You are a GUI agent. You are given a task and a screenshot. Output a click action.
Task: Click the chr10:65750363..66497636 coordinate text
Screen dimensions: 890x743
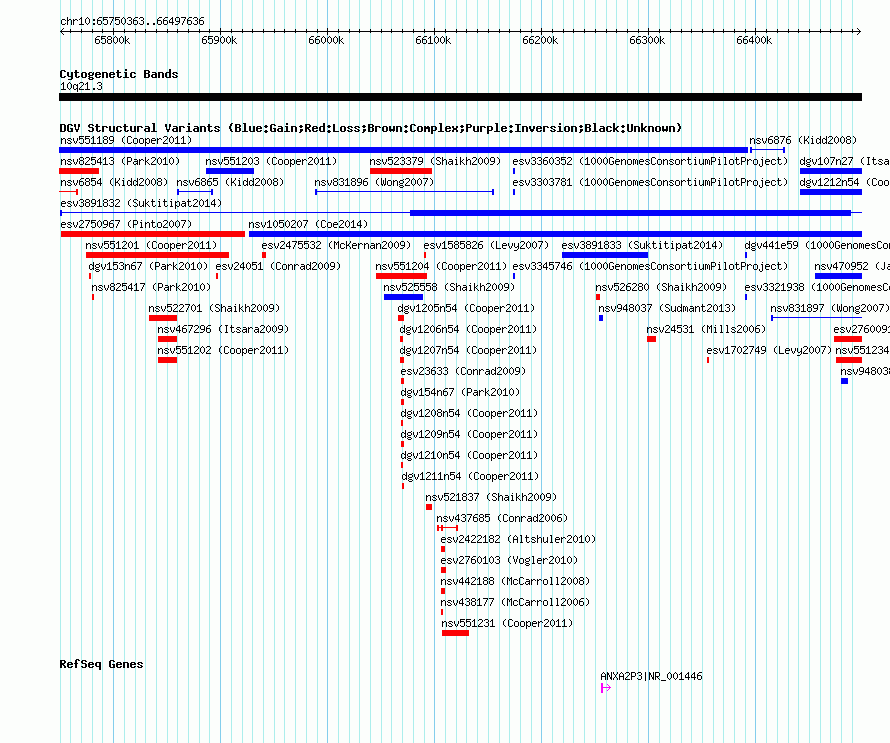tap(132, 21)
